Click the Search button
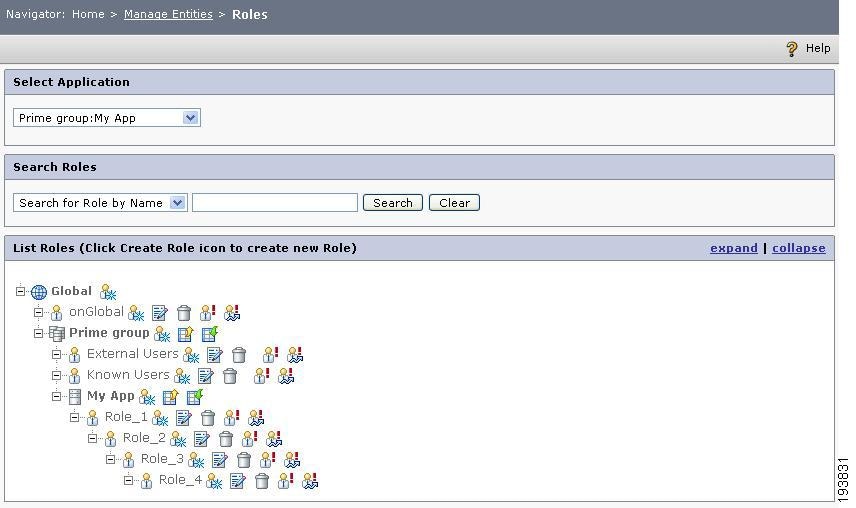The height and width of the screenshot is (508, 856). pos(393,202)
